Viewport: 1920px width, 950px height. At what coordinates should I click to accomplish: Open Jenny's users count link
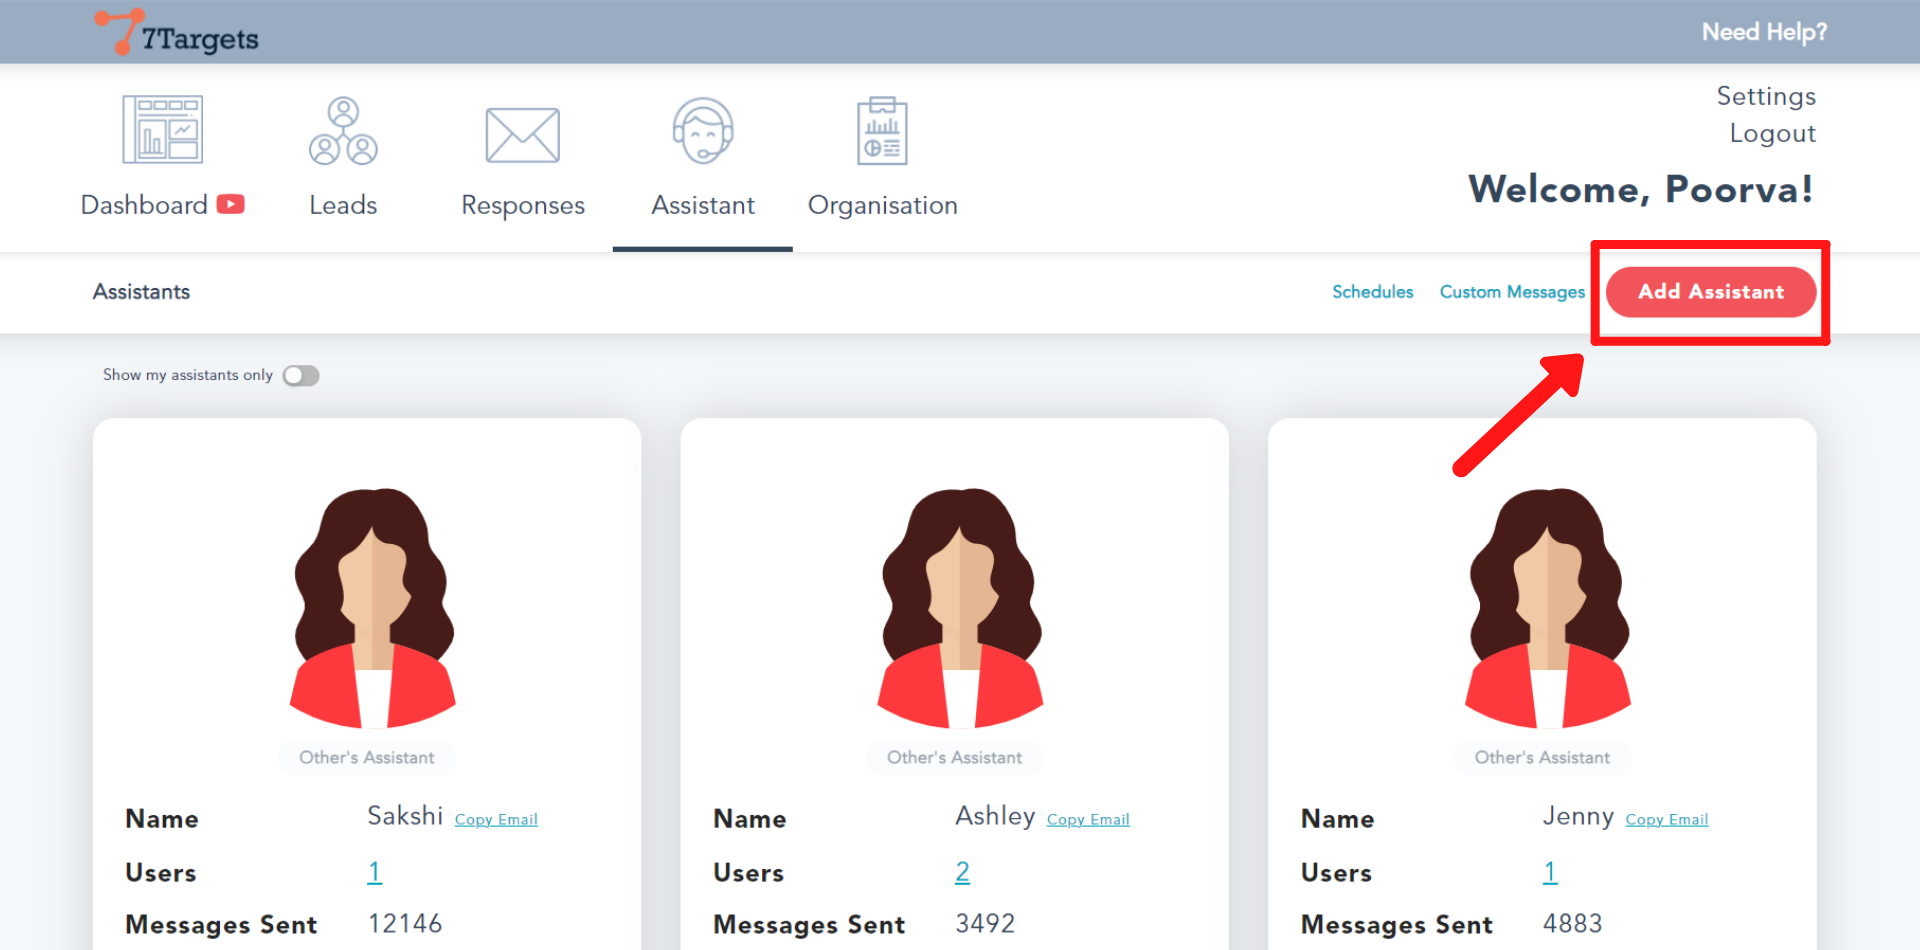pos(1549,872)
